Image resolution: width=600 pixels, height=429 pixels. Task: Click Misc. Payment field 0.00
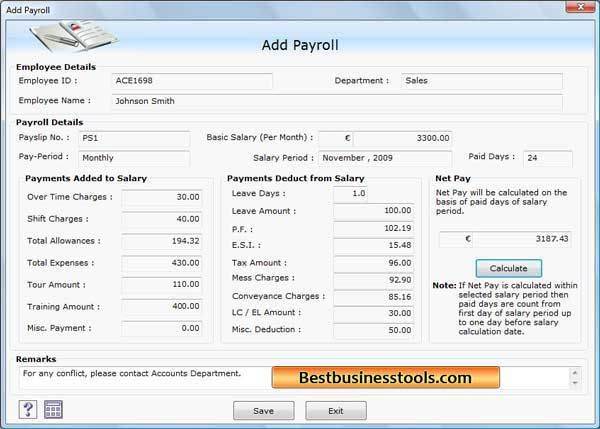[x=162, y=328]
